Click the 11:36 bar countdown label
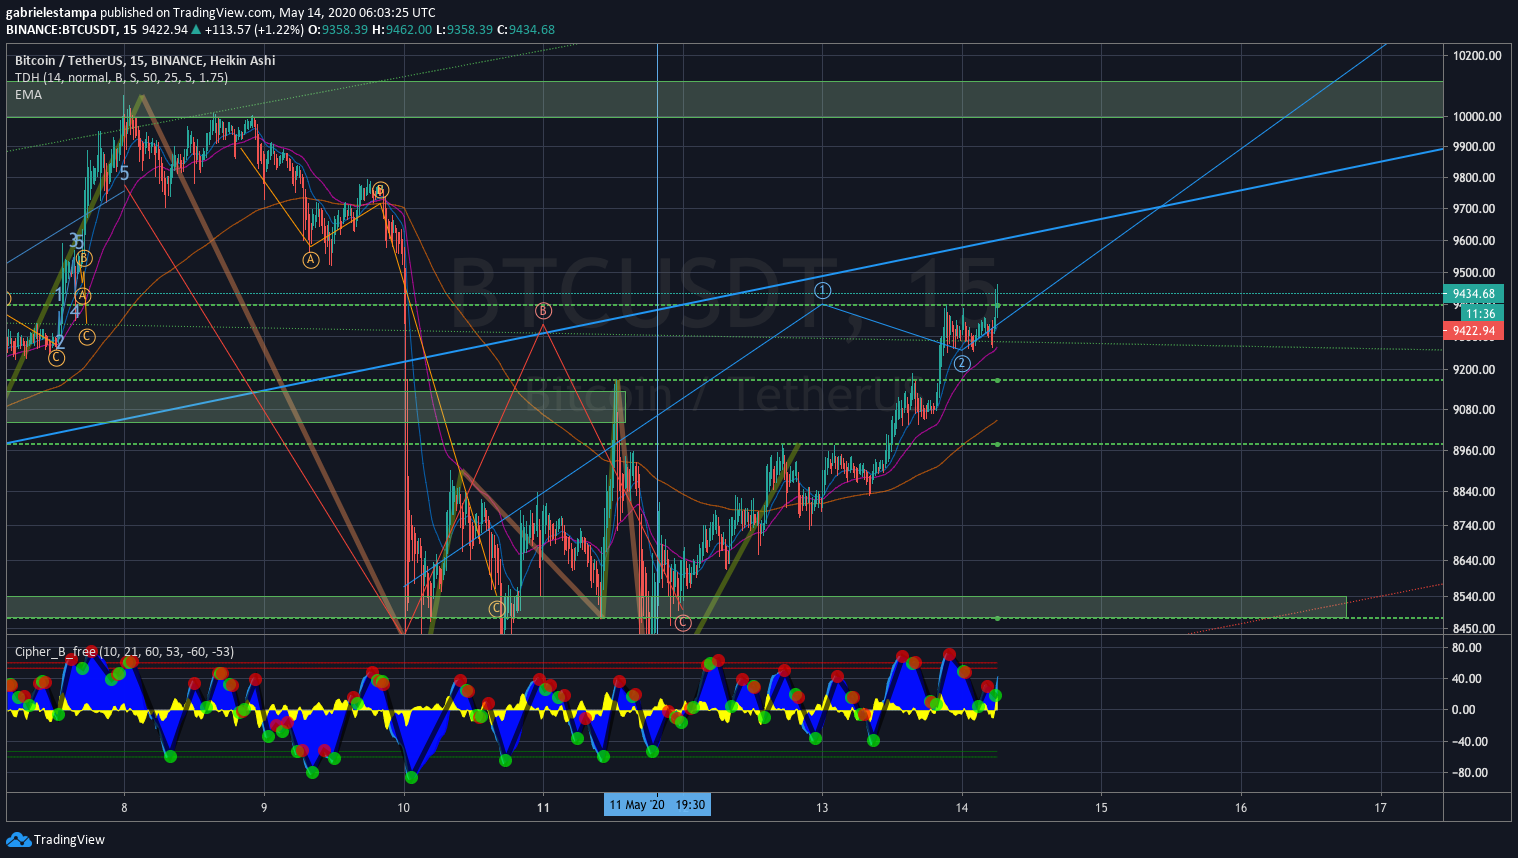The width and height of the screenshot is (1518, 858). point(1481,313)
